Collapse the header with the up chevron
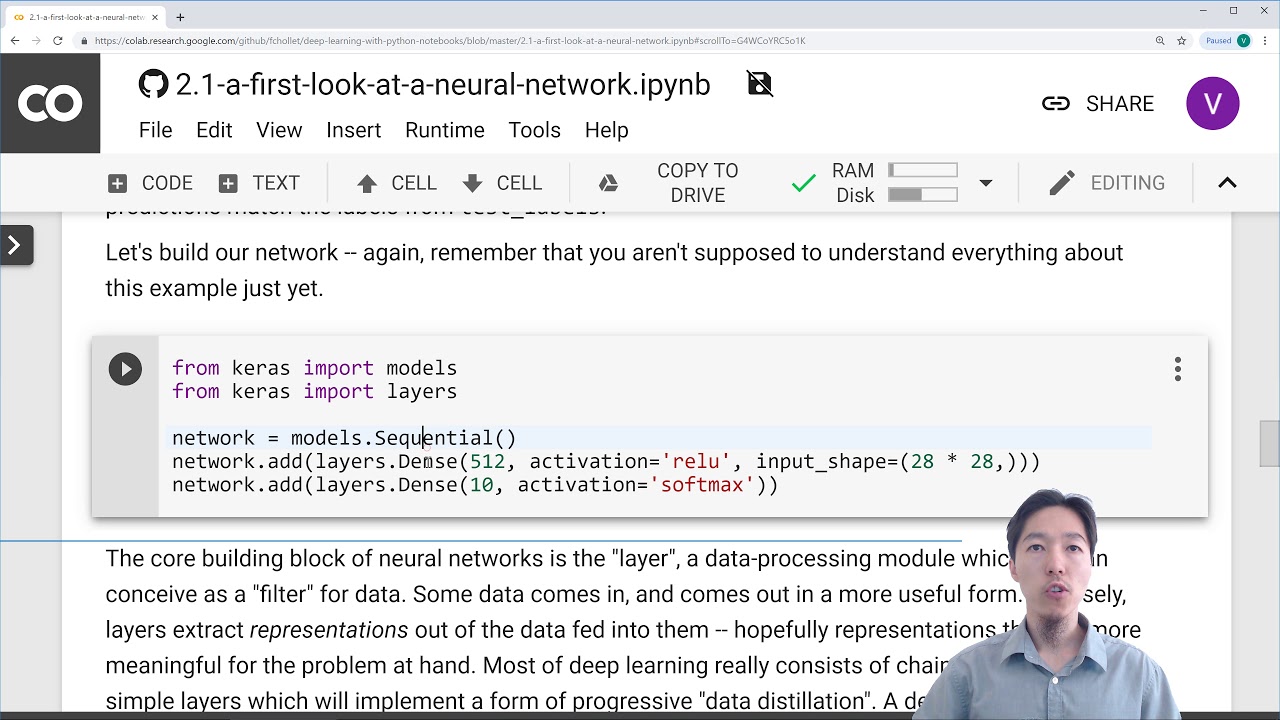 click(x=1227, y=183)
